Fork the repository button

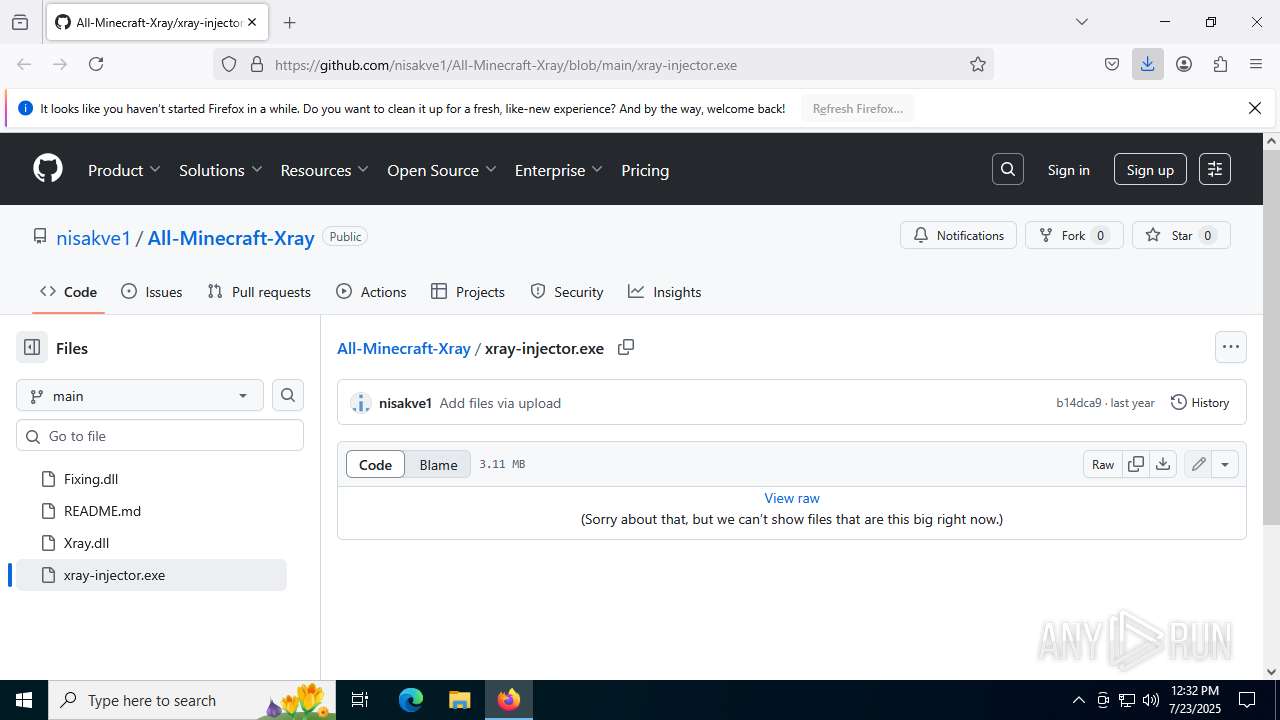[1074, 235]
